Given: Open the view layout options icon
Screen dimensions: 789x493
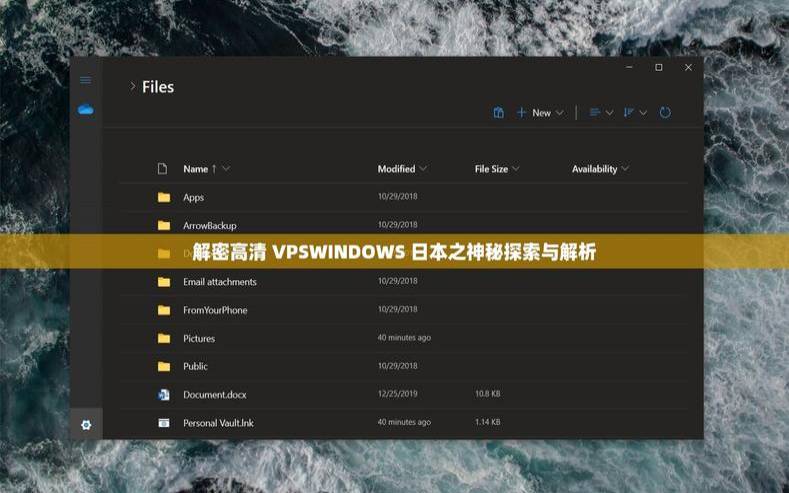Looking at the screenshot, I should tap(595, 113).
